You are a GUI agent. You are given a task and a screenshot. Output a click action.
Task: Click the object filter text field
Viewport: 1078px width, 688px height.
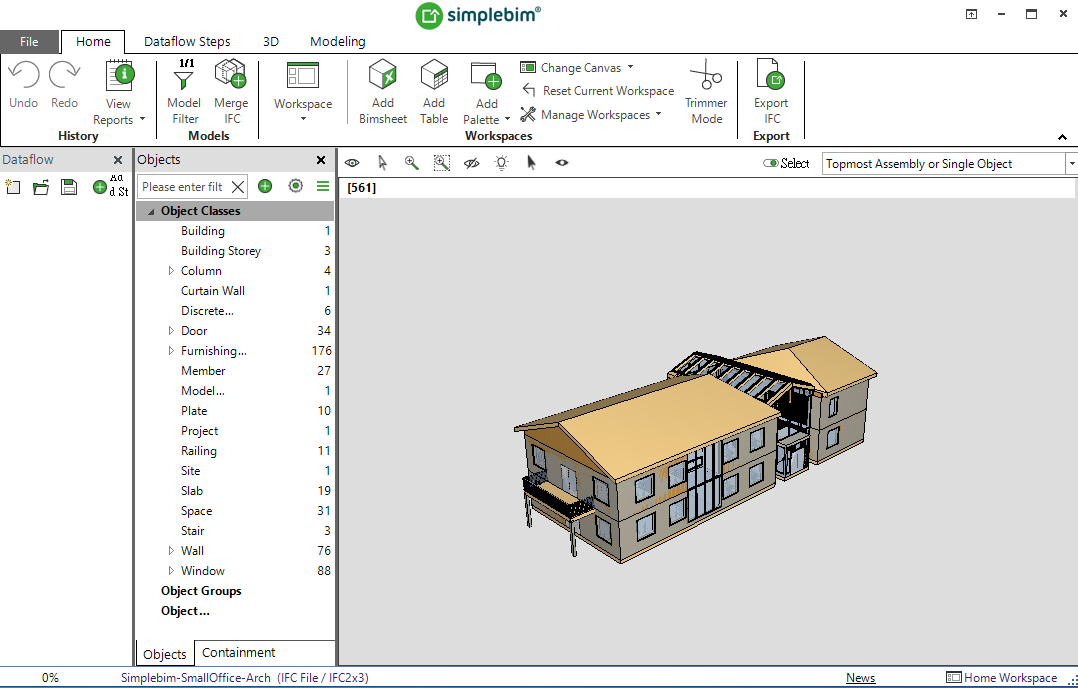(183, 187)
